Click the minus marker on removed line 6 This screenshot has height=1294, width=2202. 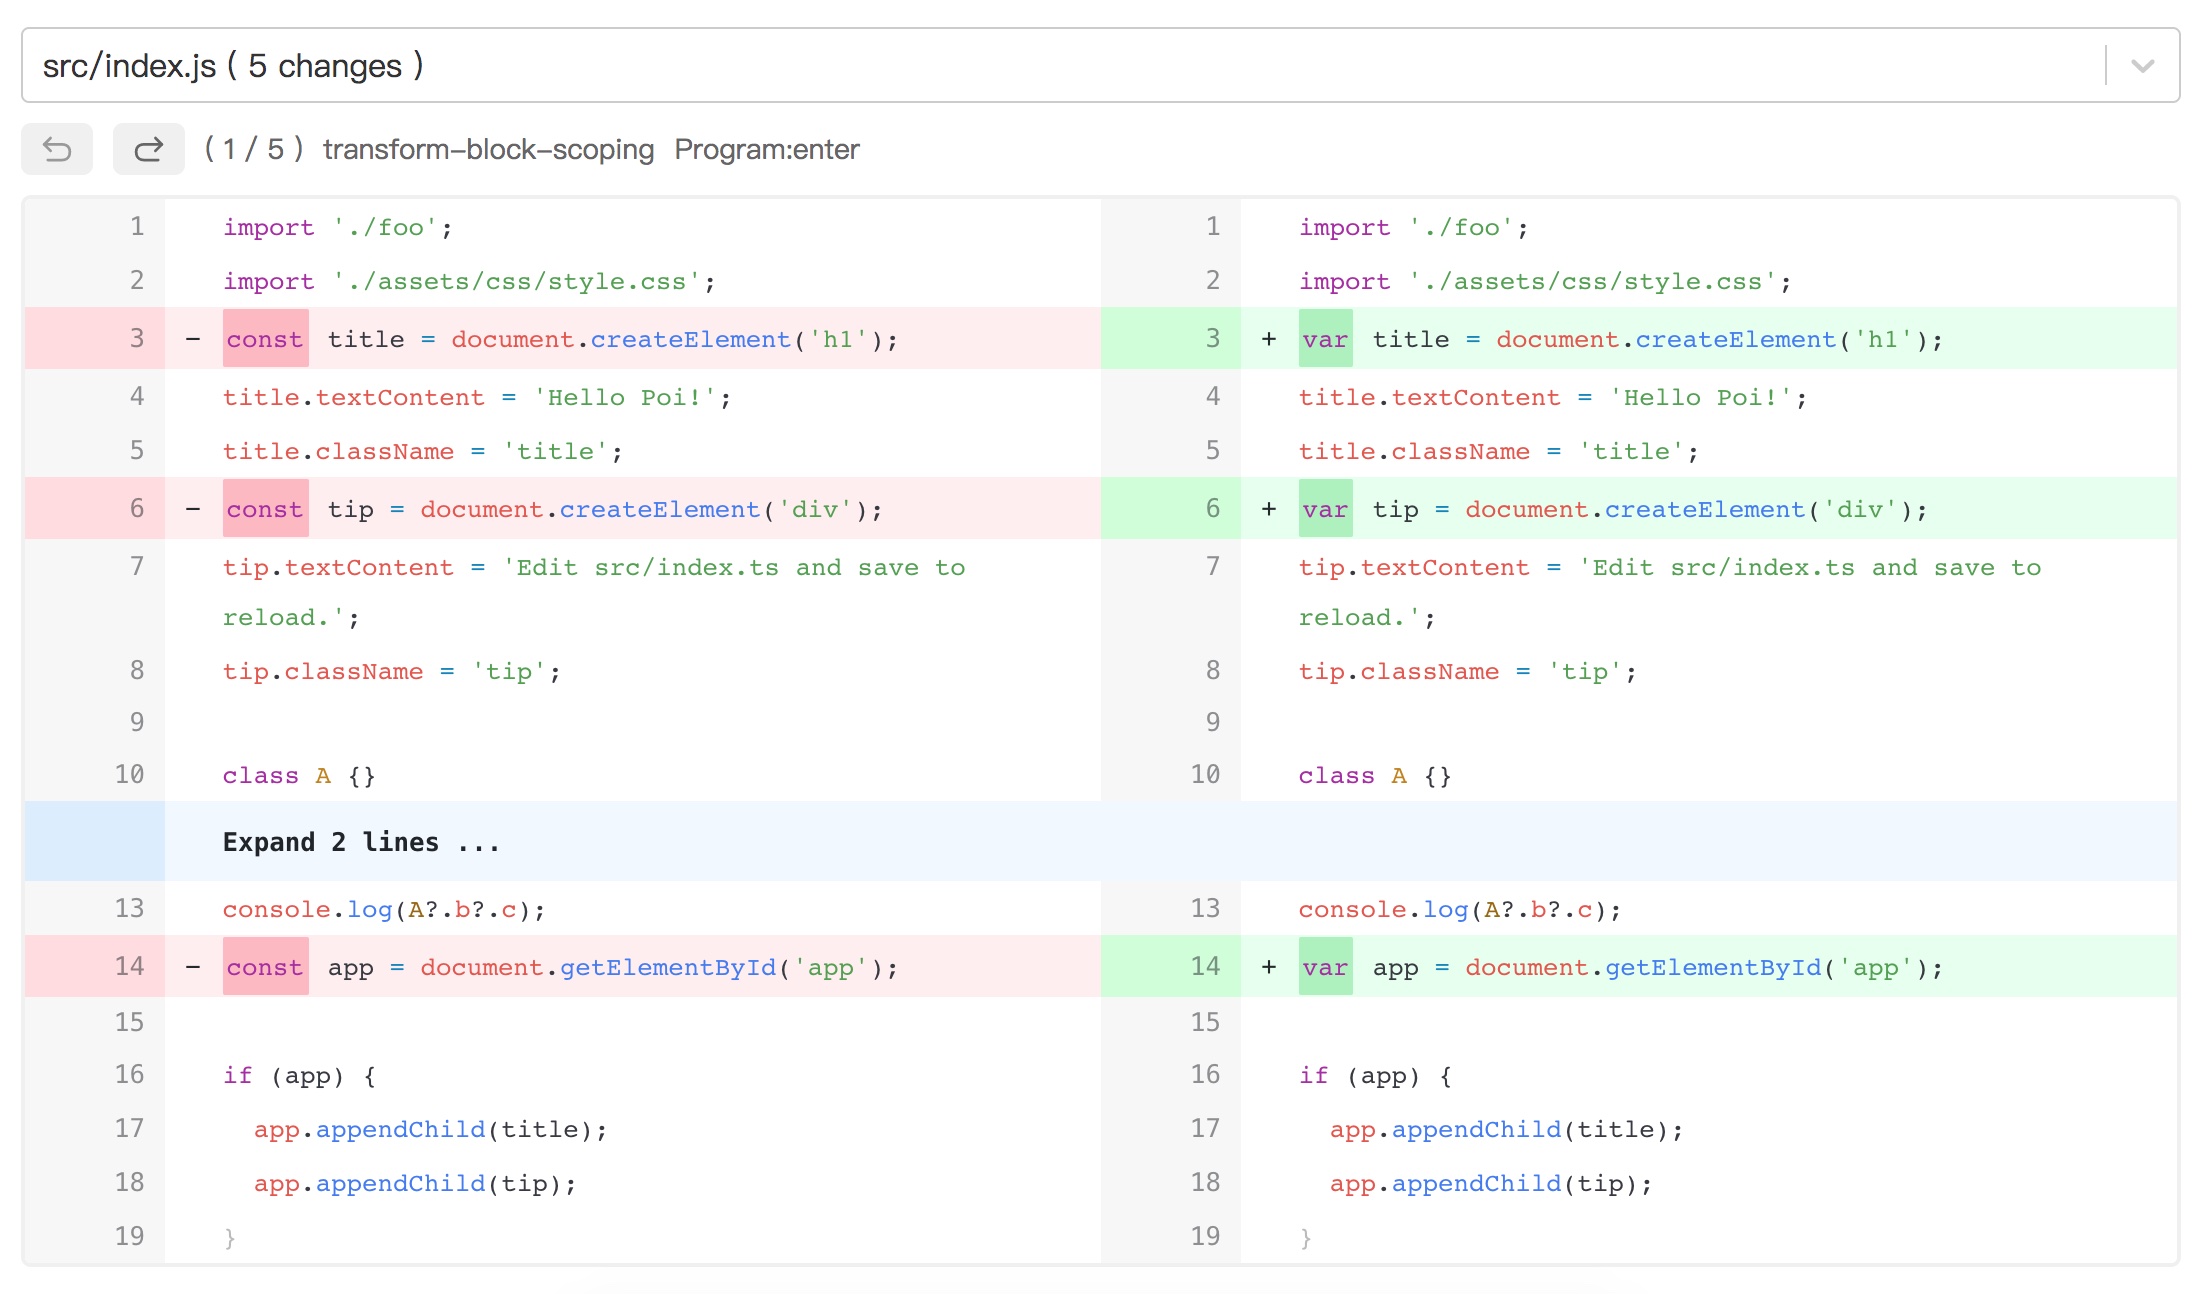(x=193, y=510)
